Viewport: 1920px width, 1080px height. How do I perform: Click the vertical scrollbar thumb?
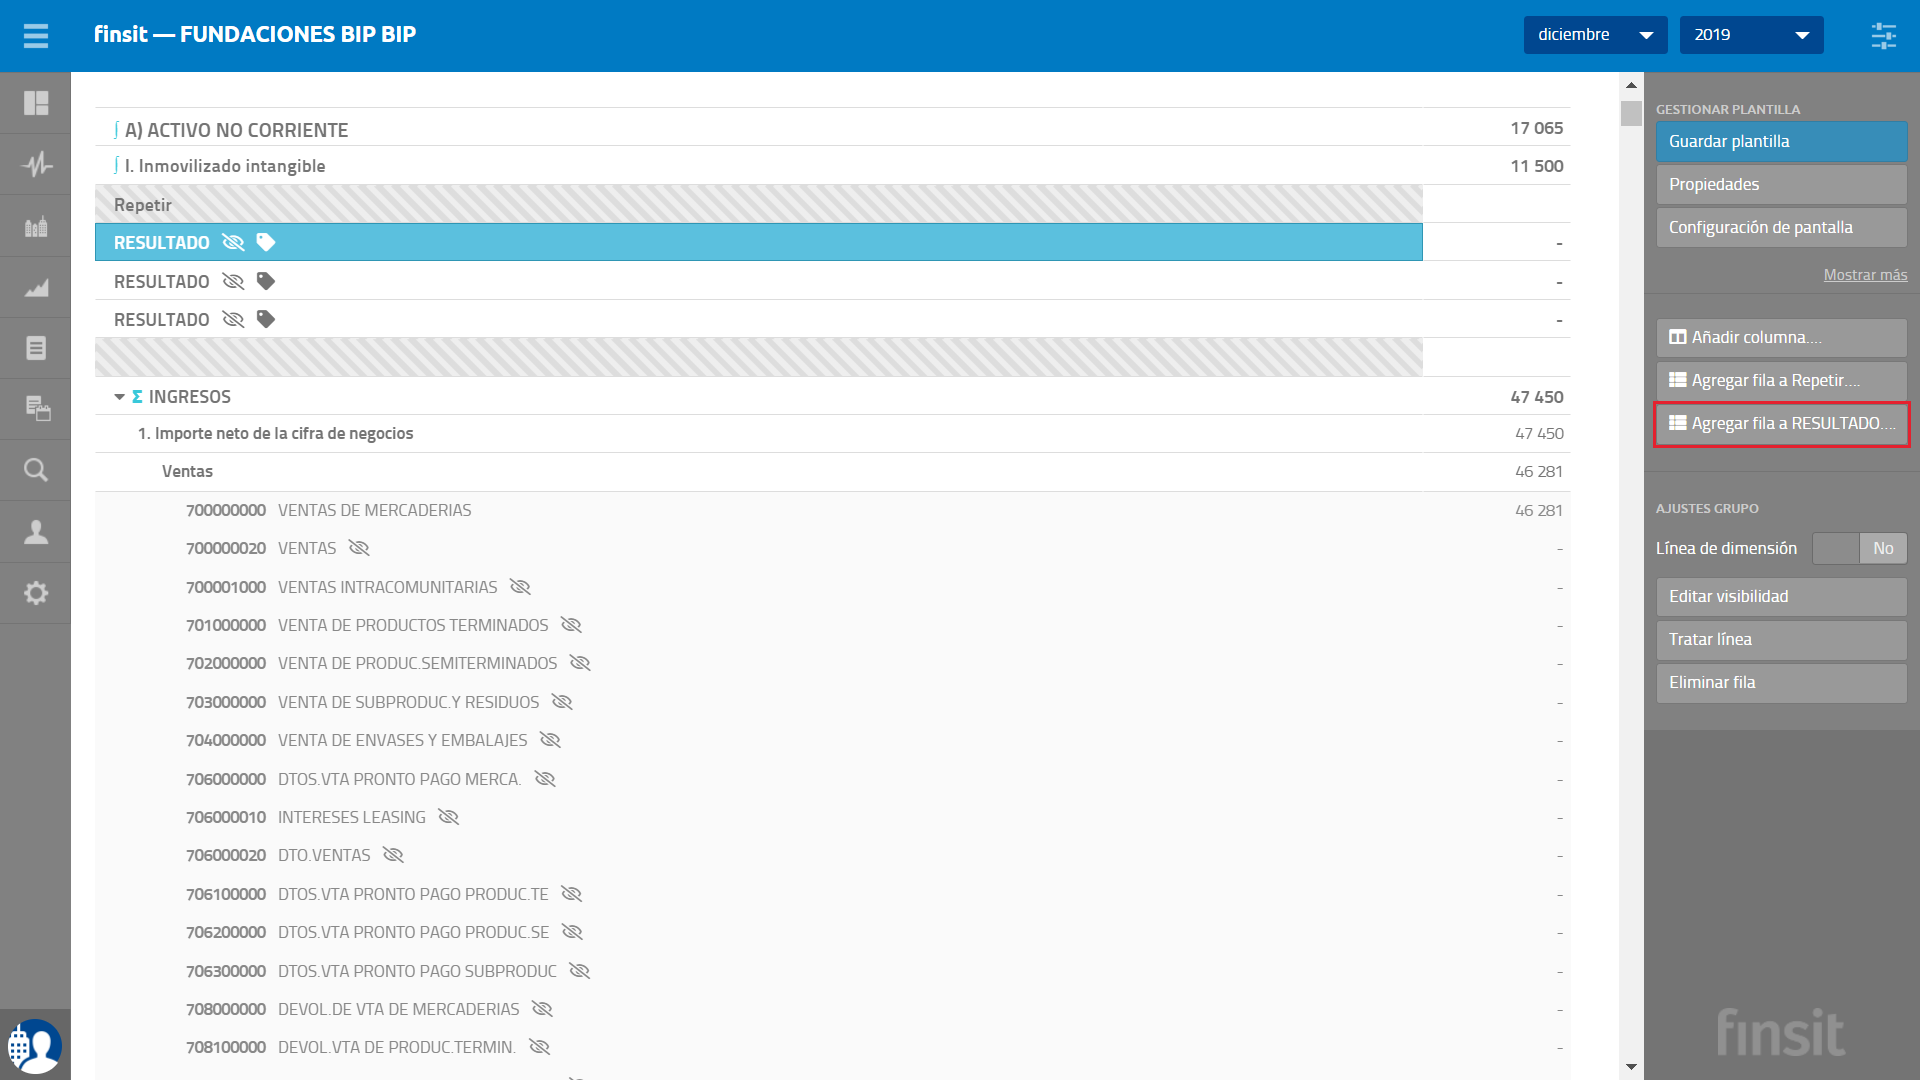[x=1631, y=113]
